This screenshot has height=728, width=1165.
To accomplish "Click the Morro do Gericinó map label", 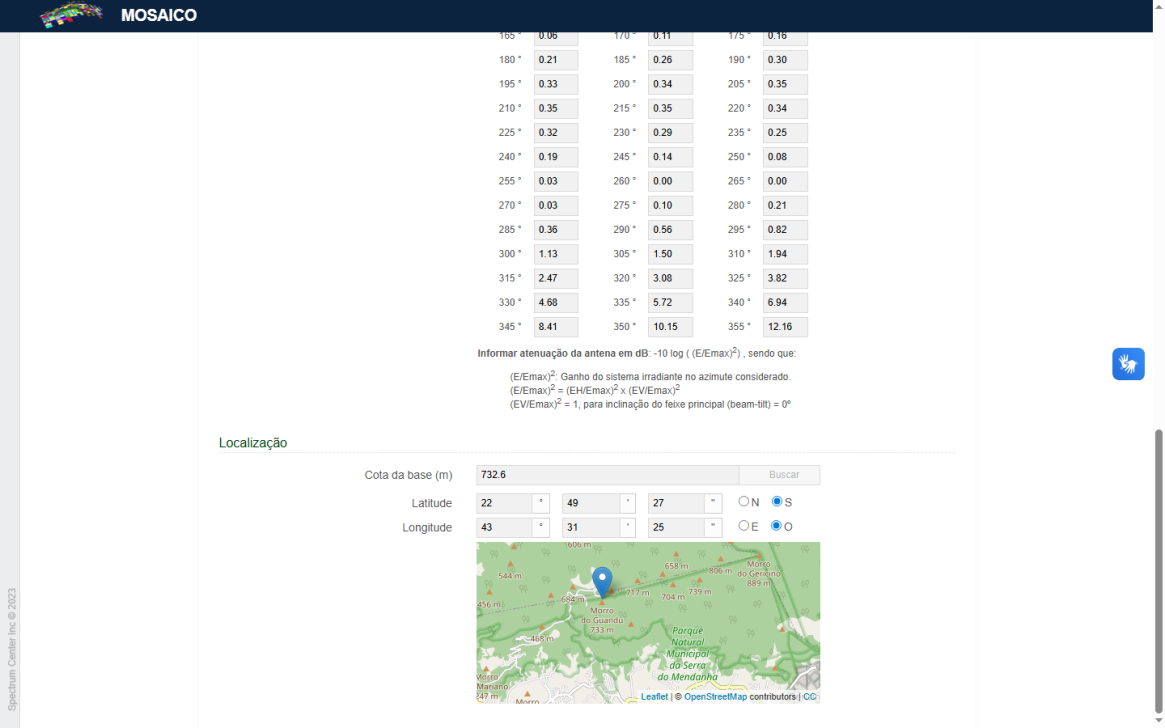I will click(x=759, y=573).
